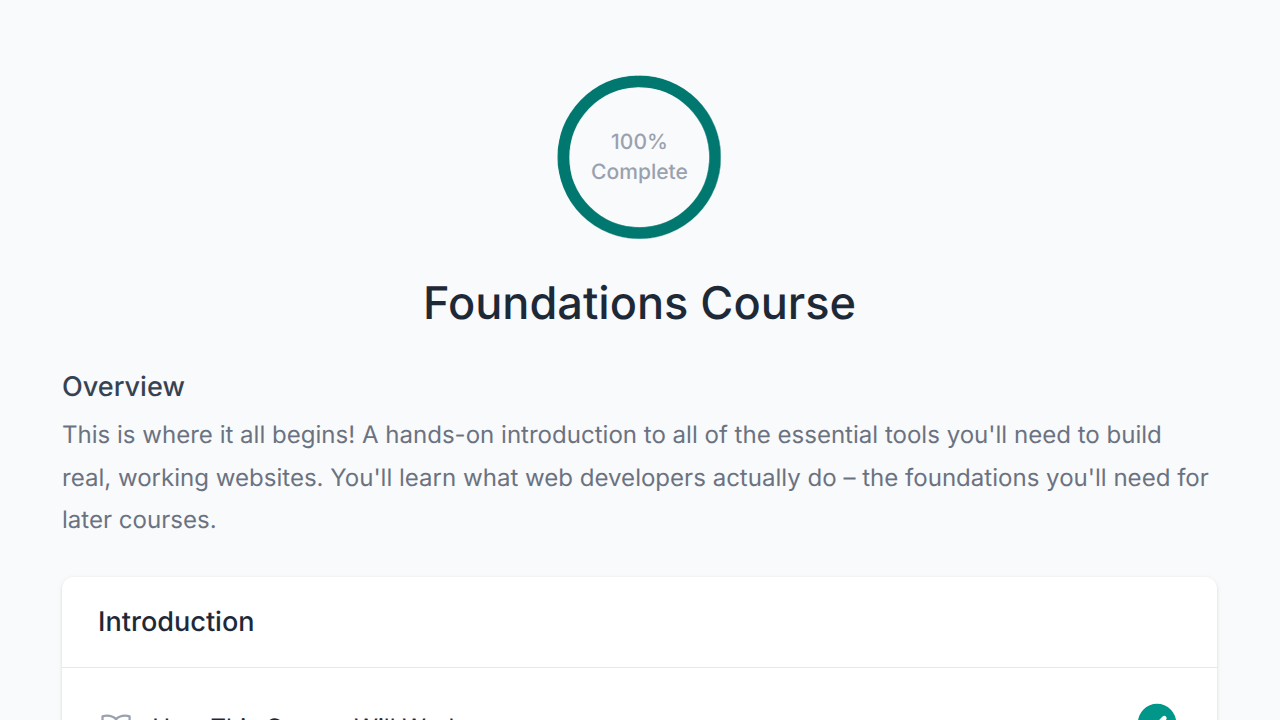The width and height of the screenshot is (1280, 720).
Task: Click the Overview heading
Action: 123,387
